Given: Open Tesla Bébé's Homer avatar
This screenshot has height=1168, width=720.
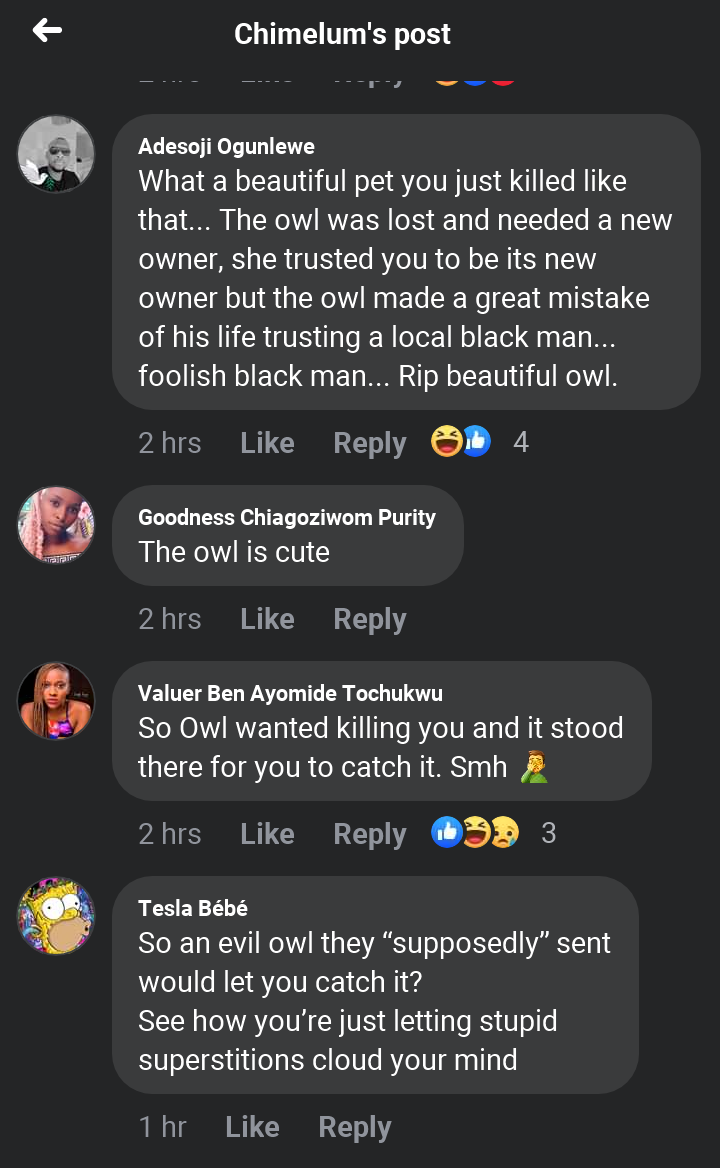Looking at the screenshot, I should 56,916.
